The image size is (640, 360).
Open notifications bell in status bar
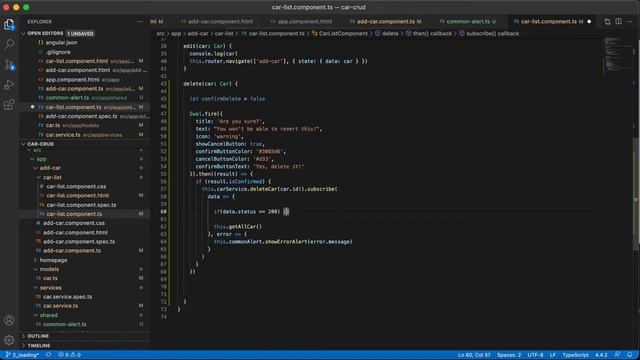point(629,355)
